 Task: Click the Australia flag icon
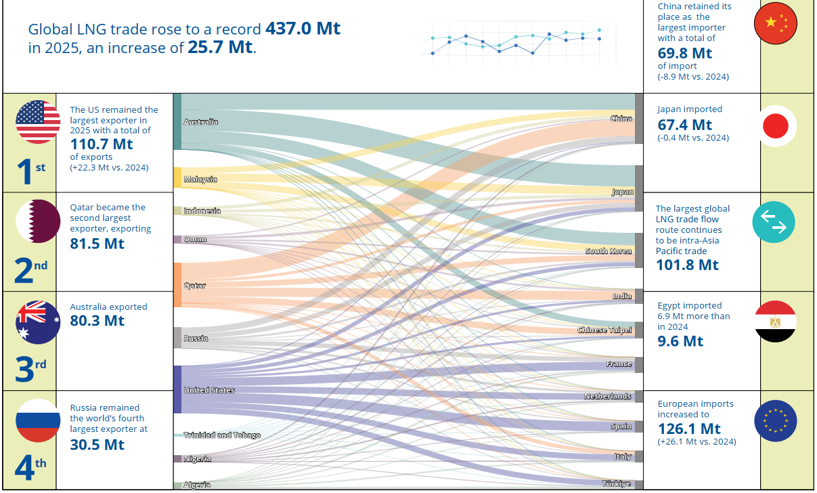tap(38, 322)
